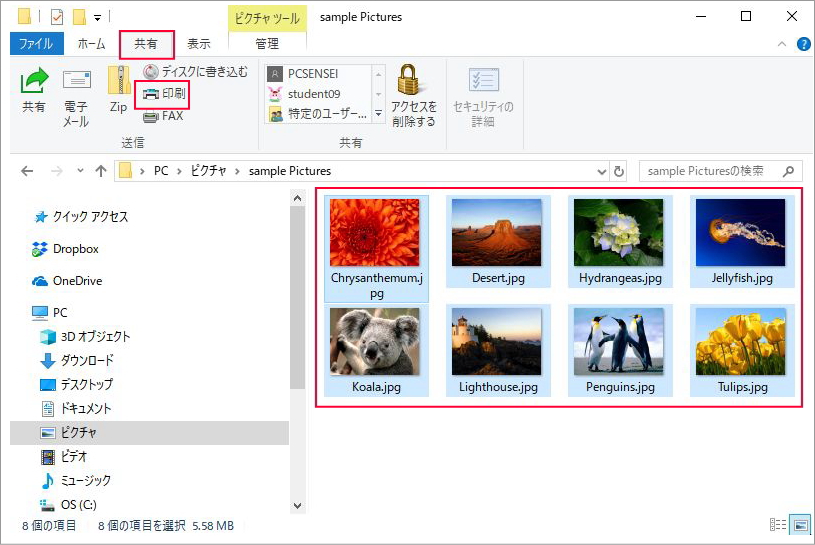This screenshot has width=815, height=545.
Task: Click the Remove access (アクセスを削除する) padlock icon
Action: [408, 80]
